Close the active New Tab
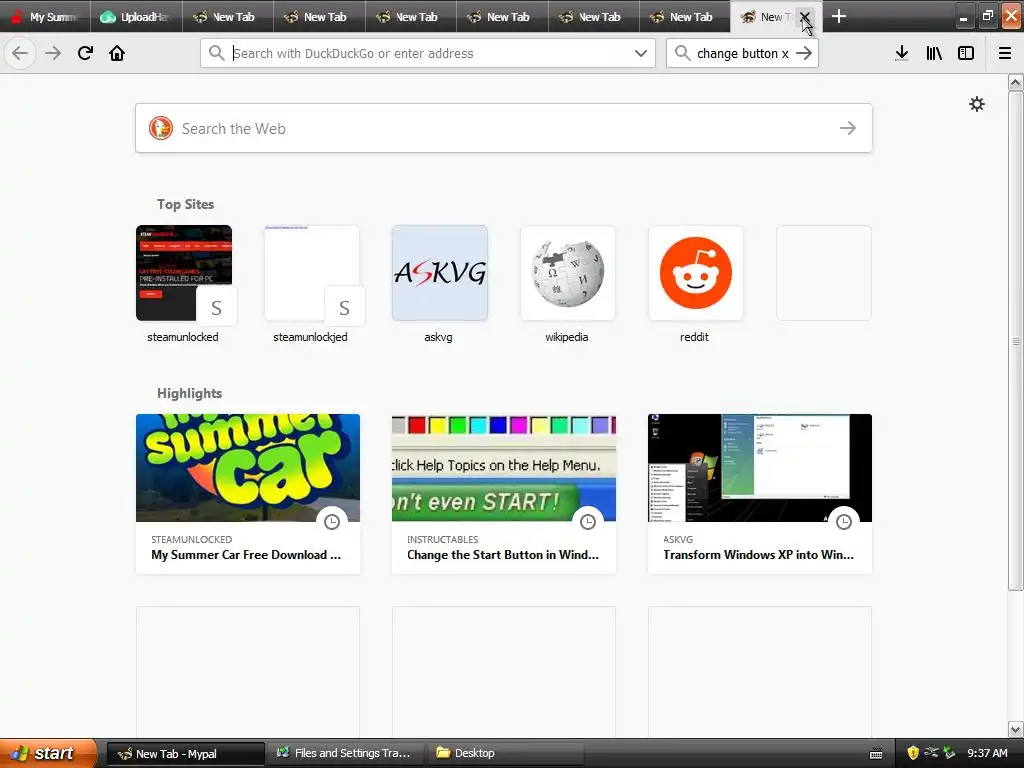Viewport: 1024px width, 768px height. (805, 16)
